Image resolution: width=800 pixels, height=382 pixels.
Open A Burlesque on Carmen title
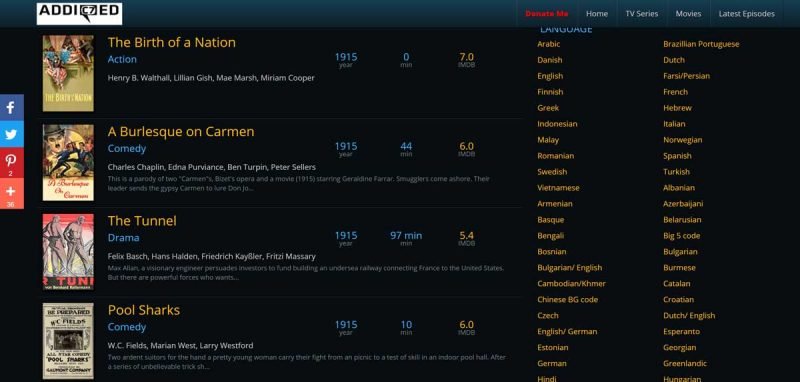click(181, 132)
